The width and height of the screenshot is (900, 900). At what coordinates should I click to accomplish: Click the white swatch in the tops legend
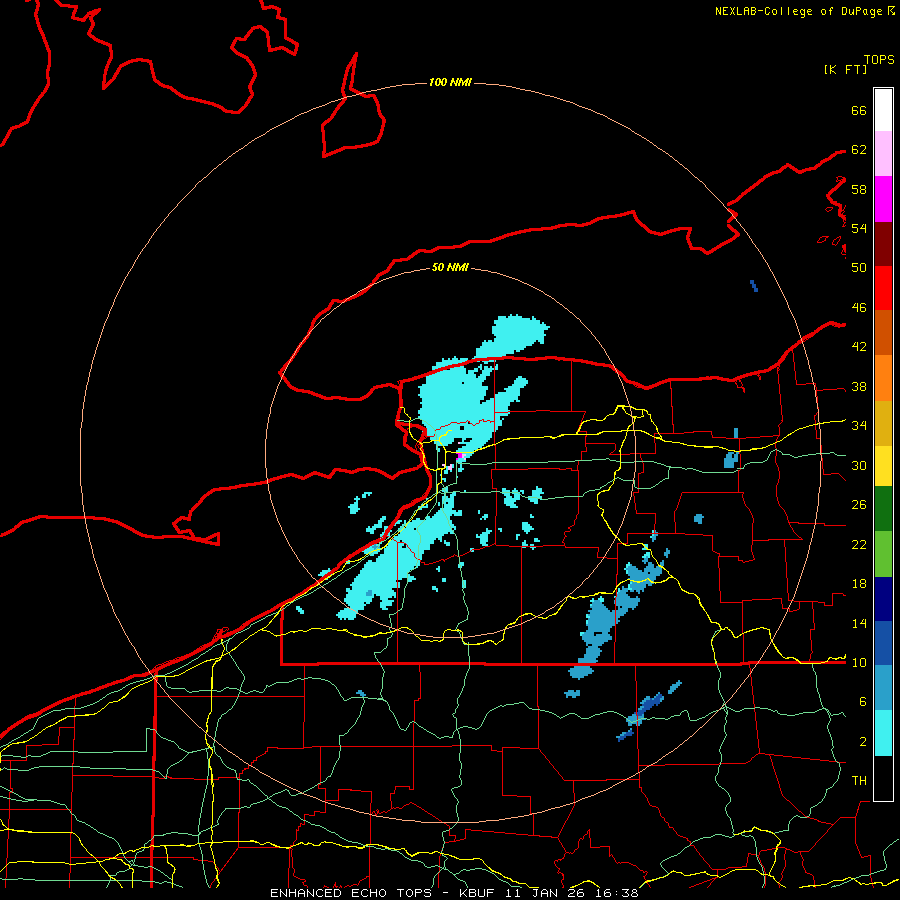pyautogui.click(x=883, y=110)
